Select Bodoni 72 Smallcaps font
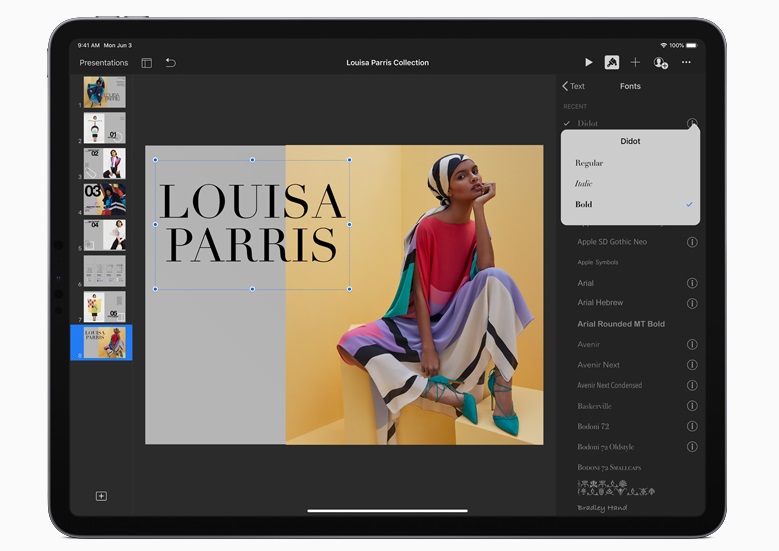Viewport: 779px width, 551px height. coord(609,468)
